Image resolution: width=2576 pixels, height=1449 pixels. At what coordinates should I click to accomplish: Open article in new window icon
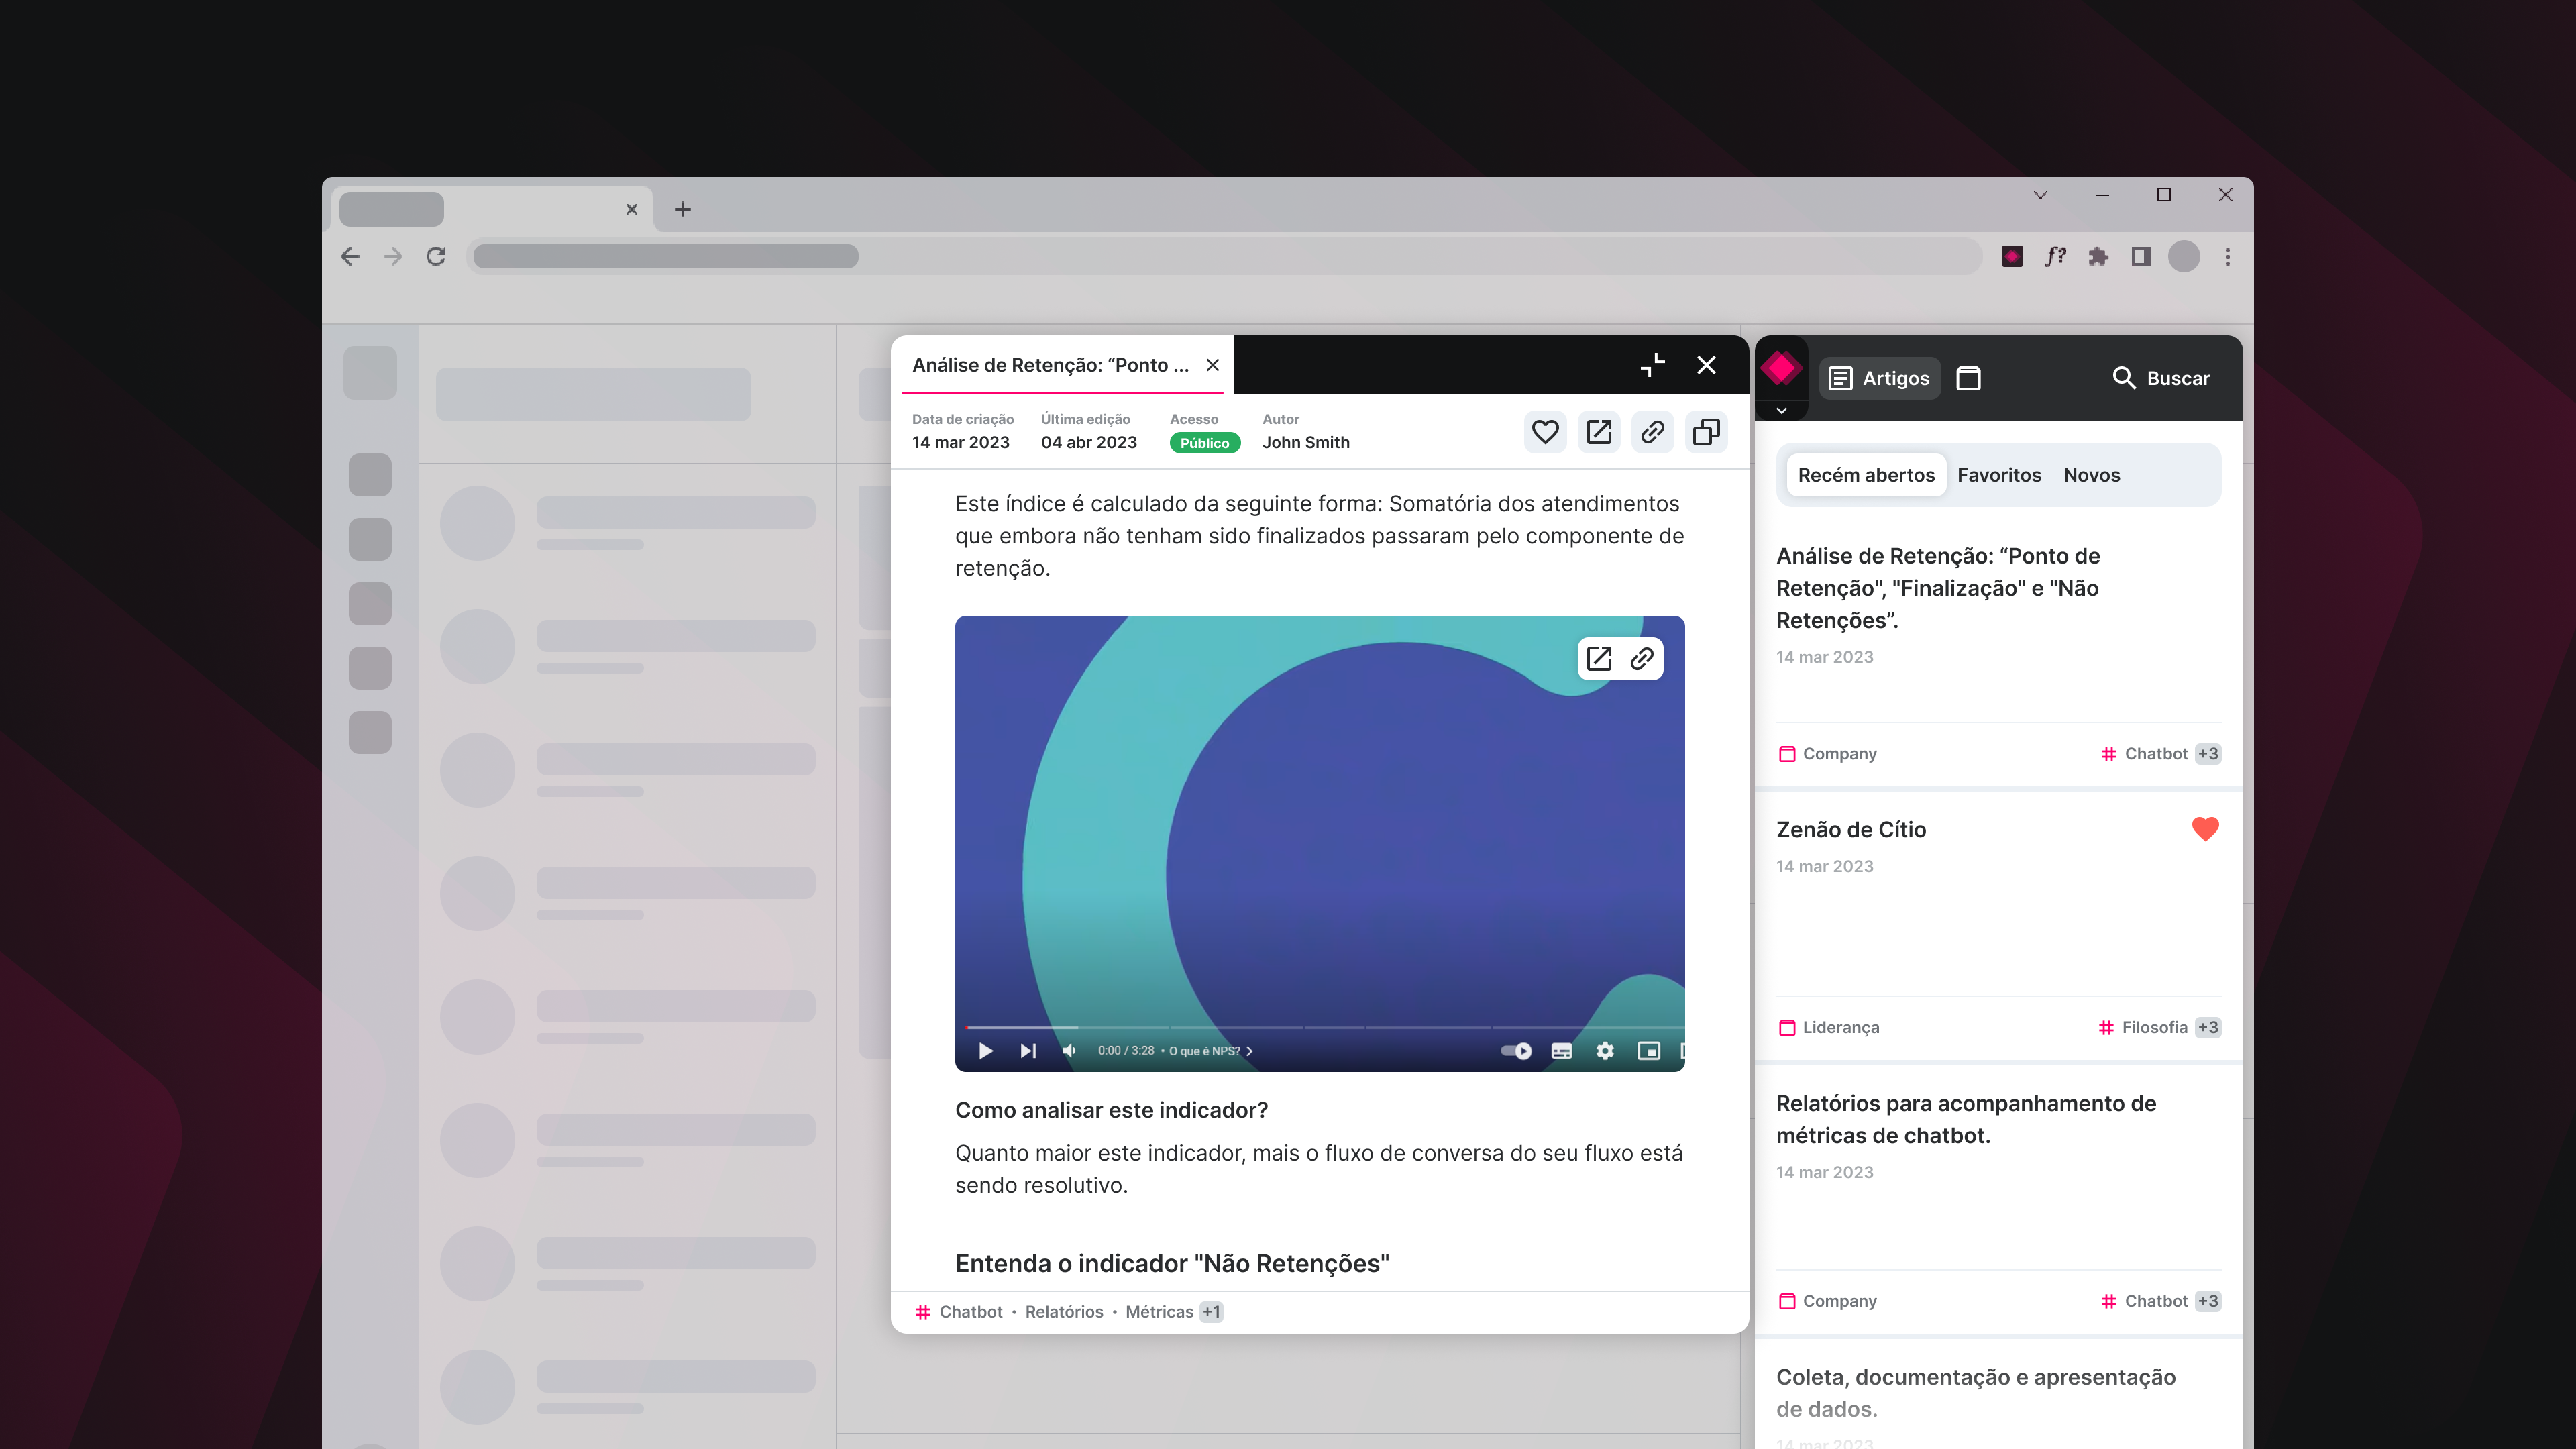(x=1599, y=432)
